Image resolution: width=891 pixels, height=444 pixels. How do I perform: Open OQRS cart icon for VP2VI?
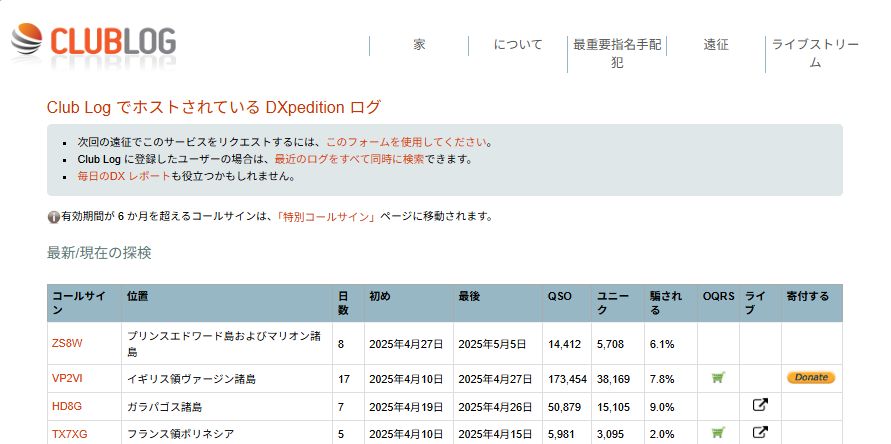[x=718, y=377]
